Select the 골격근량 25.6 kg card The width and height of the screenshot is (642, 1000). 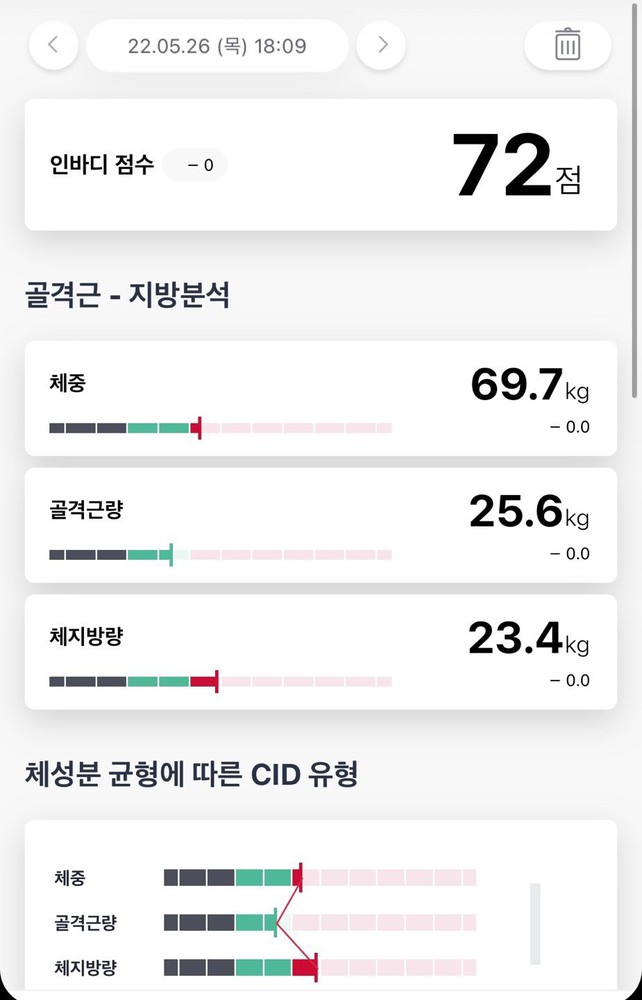(320, 525)
